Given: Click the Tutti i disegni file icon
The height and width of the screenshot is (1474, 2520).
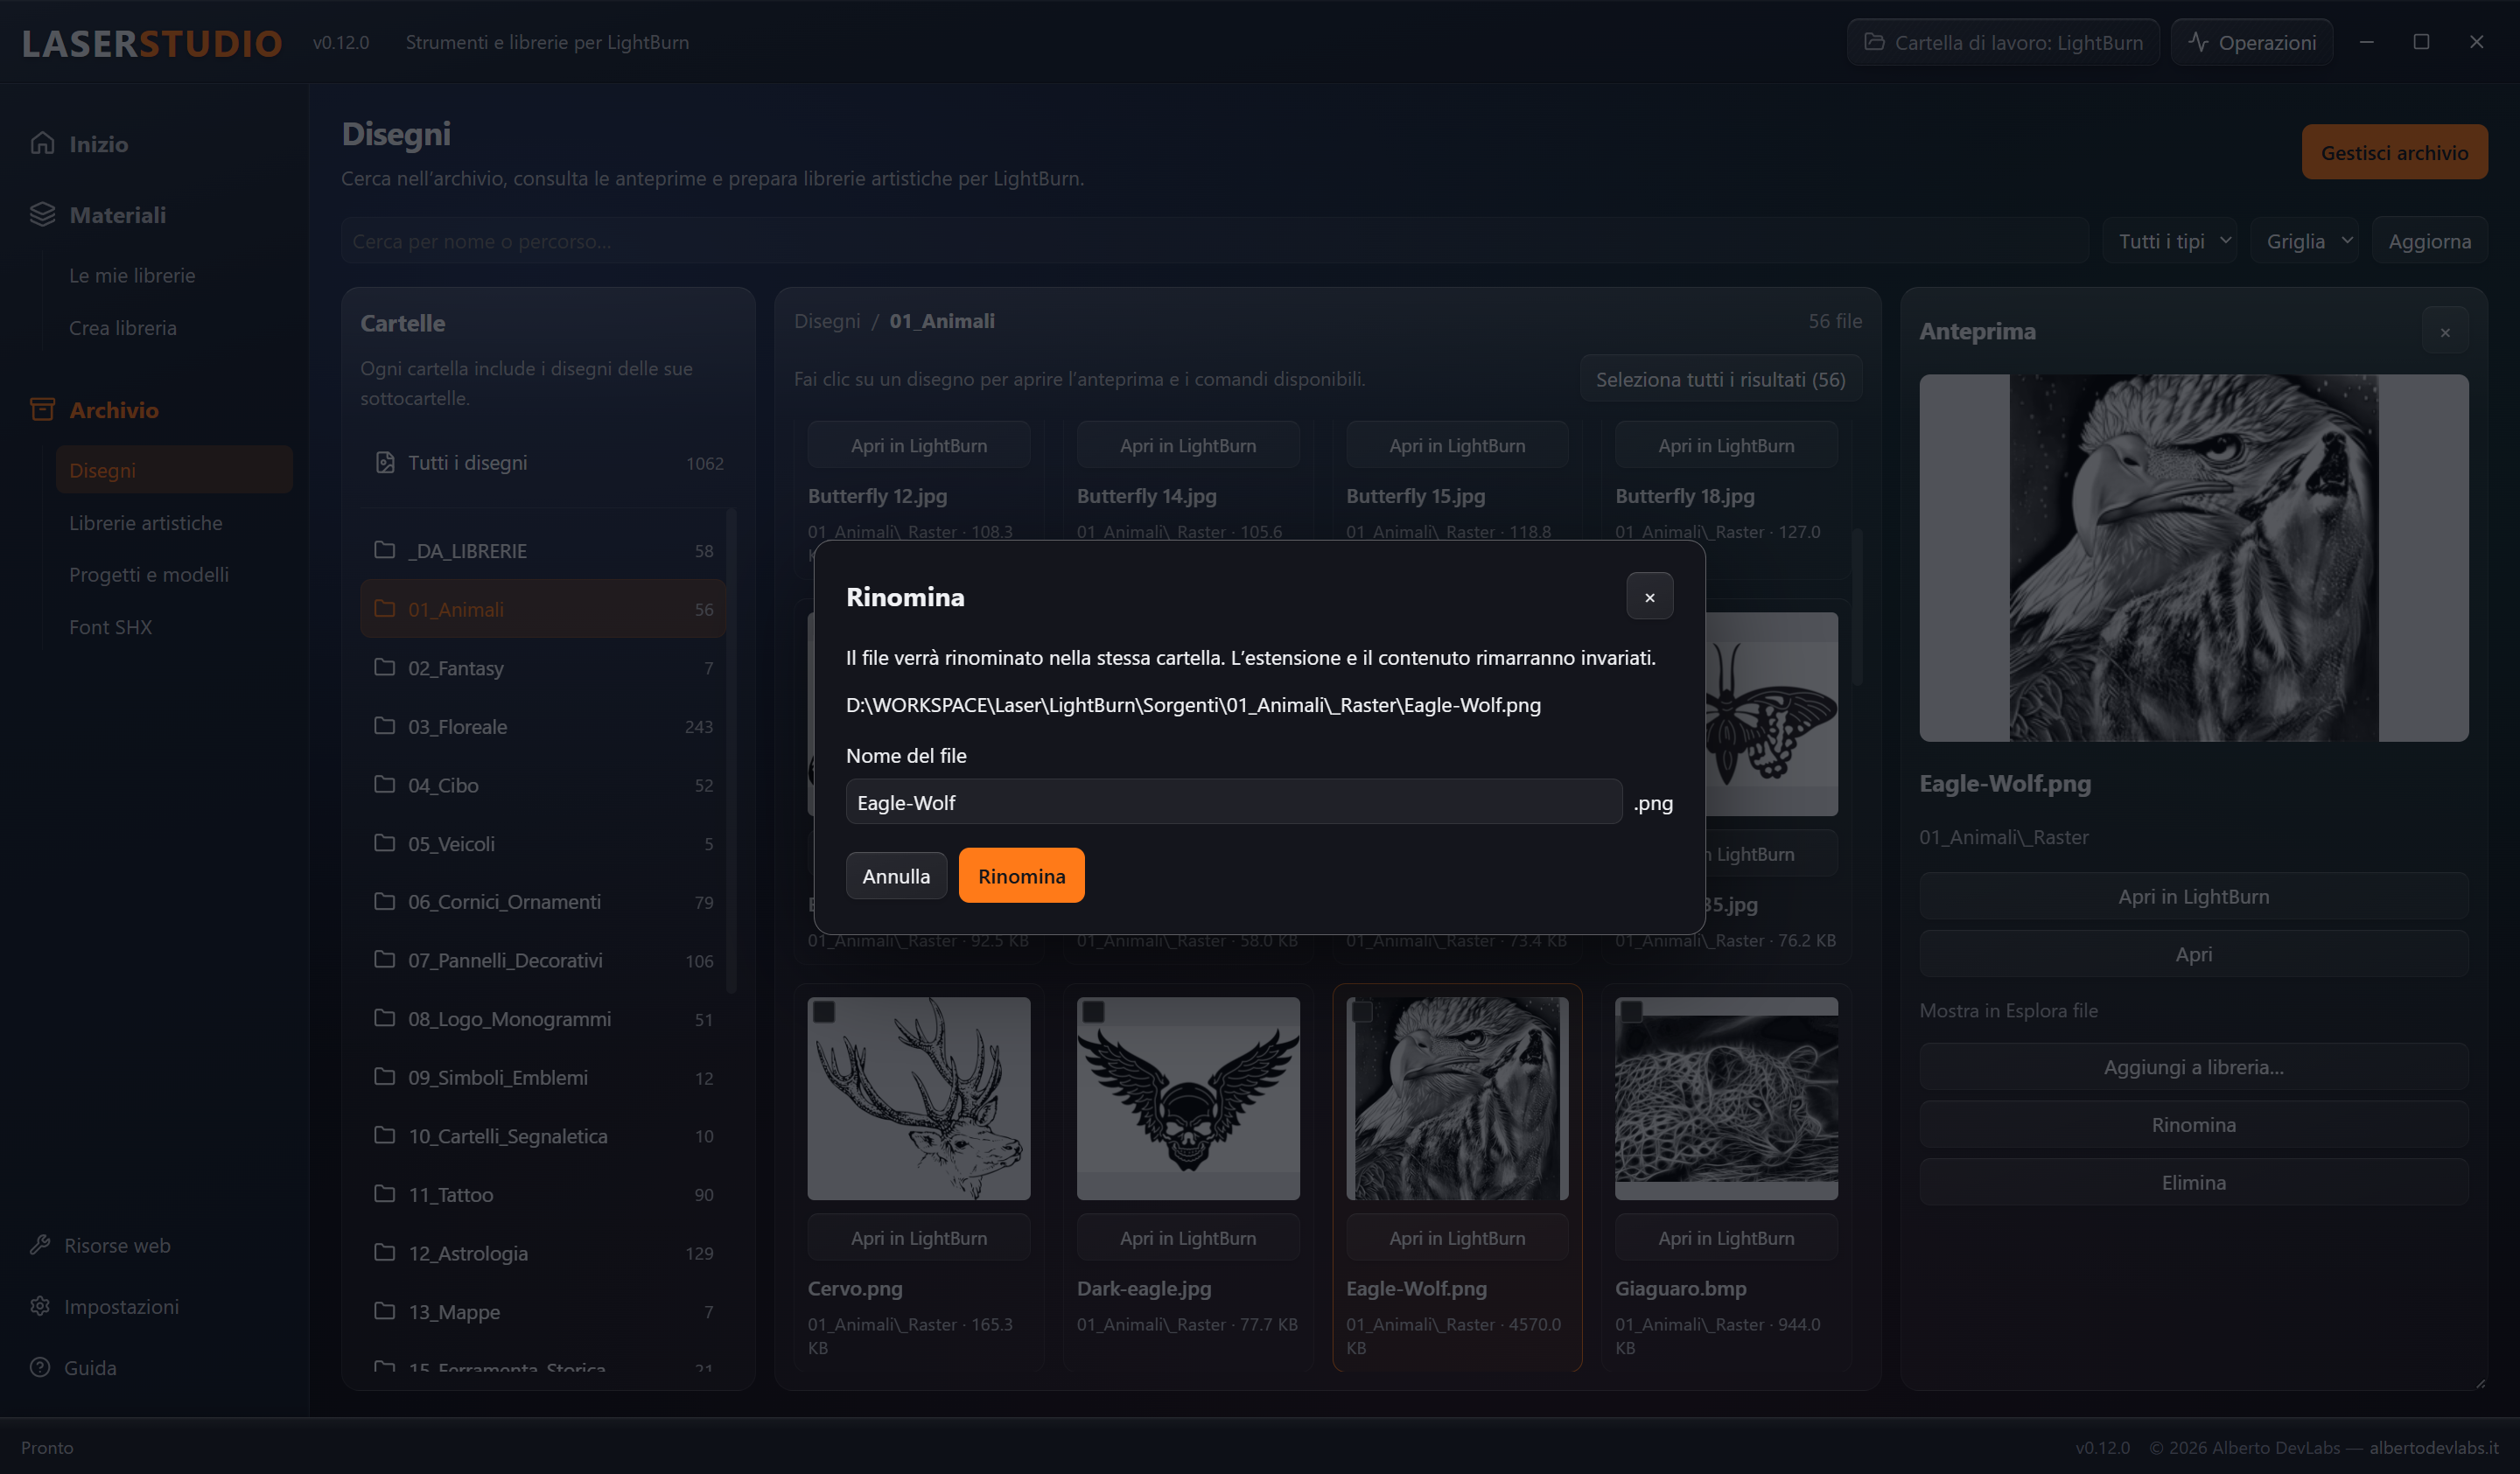Looking at the screenshot, I should [x=385, y=462].
